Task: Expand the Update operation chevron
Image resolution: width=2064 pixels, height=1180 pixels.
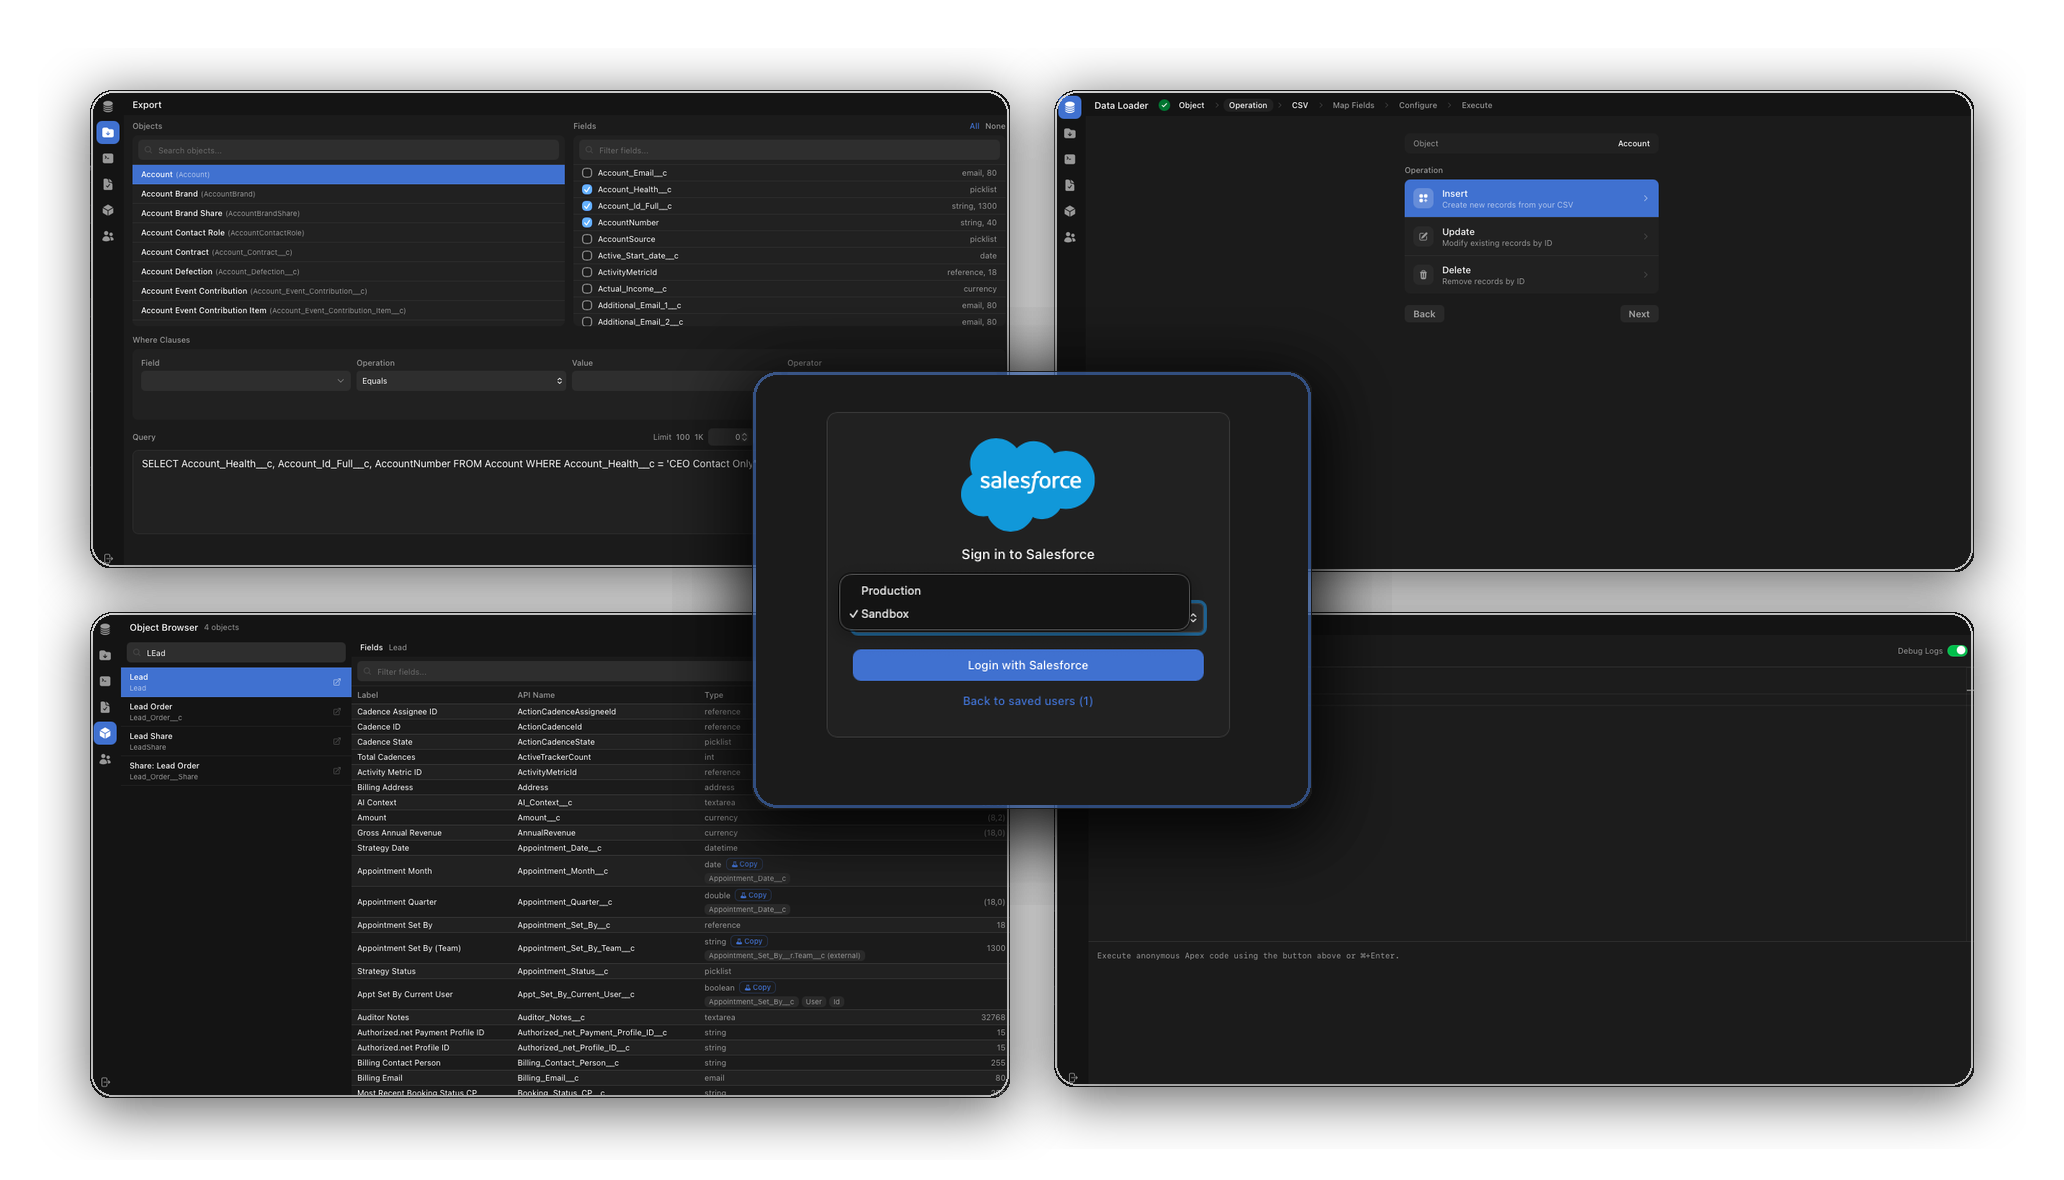Action: (x=1645, y=237)
